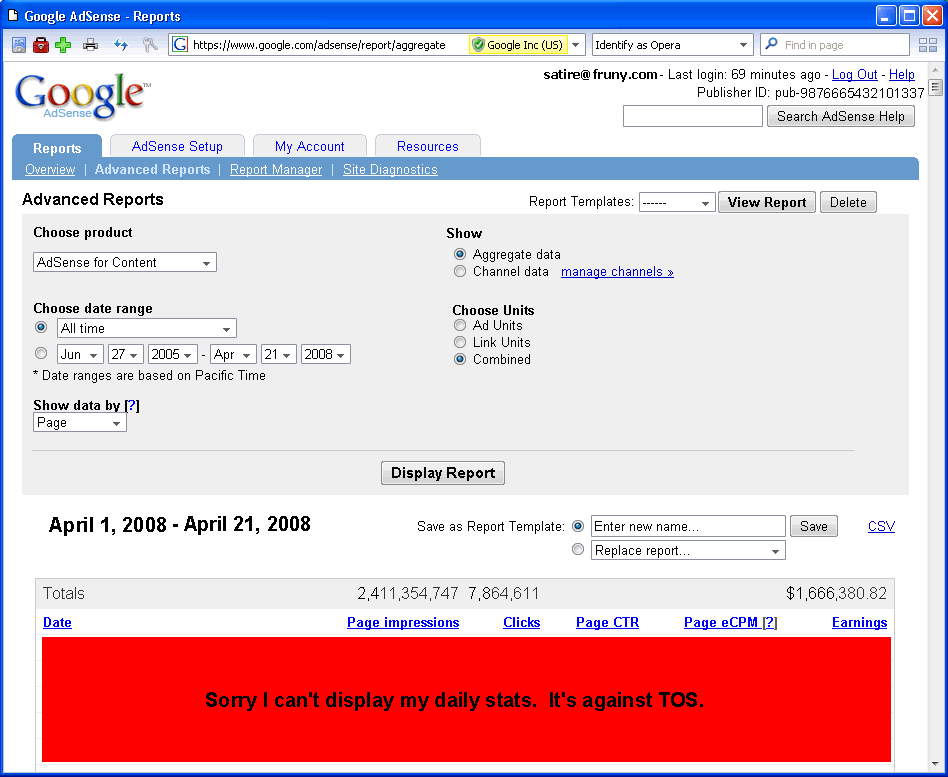Open the Report Manager sub-tab
Screen dimensions: 948x777
(276, 169)
